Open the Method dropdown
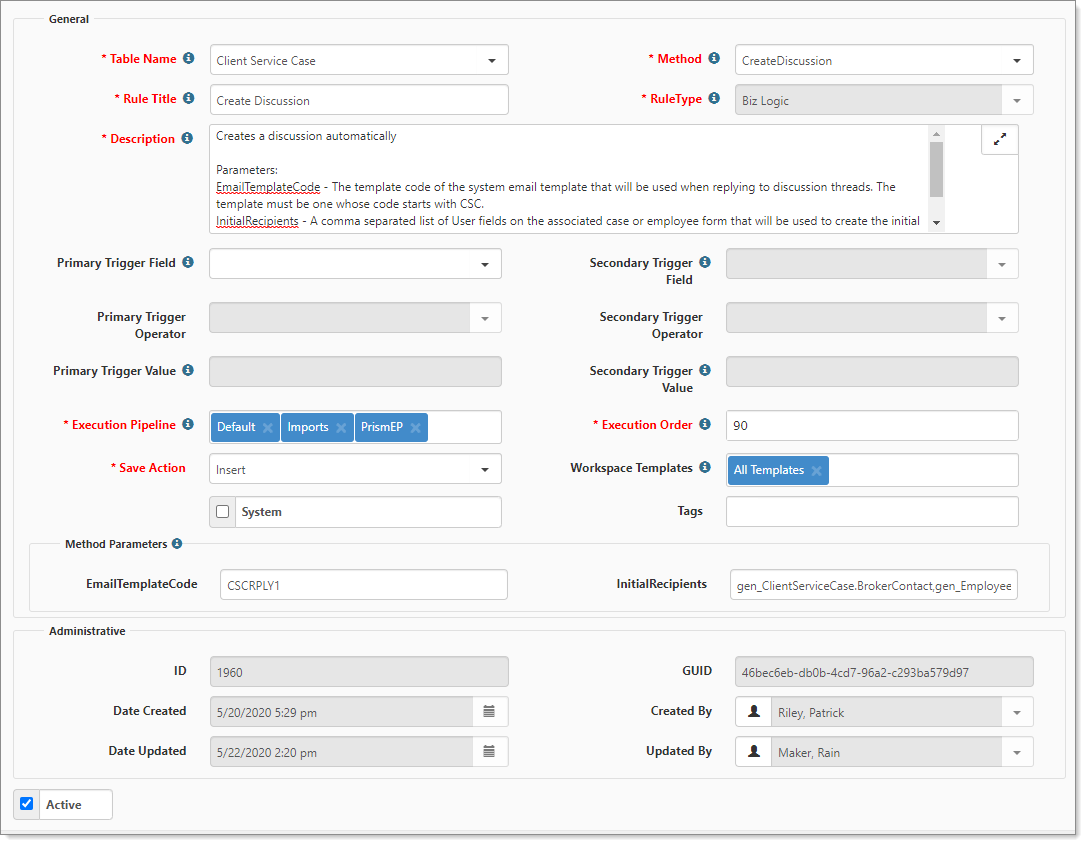Viewport: 1081px width, 841px height. click(1016, 61)
